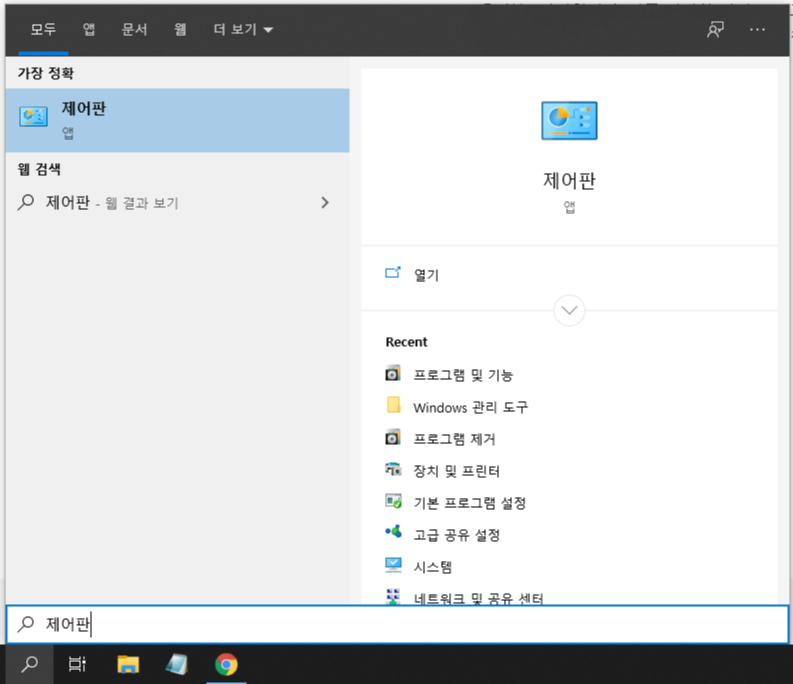Click the 제어판 - 웹 결과 보기 entry

point(177,202)
